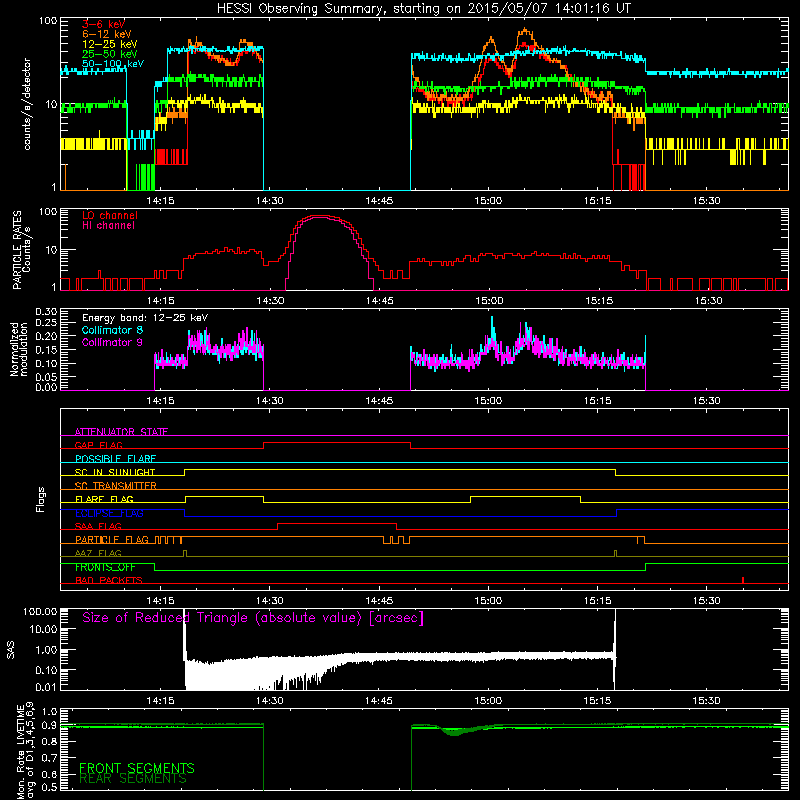Click the SC TRANSMITTER flag label
The height and width of the screenshot is (800, 800).
click(116, 485)
